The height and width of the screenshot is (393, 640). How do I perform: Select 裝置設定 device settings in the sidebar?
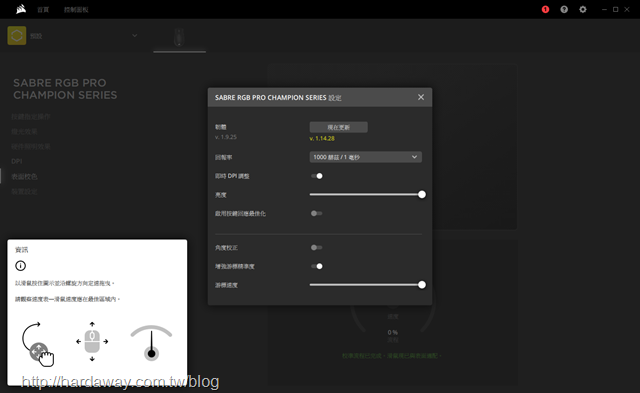(24, 191)
